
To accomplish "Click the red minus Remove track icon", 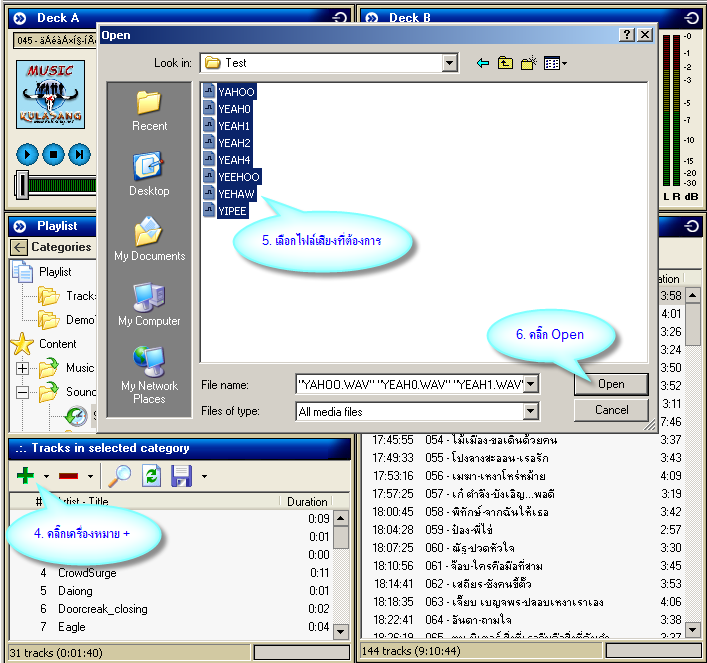I will tap(69, 476).
